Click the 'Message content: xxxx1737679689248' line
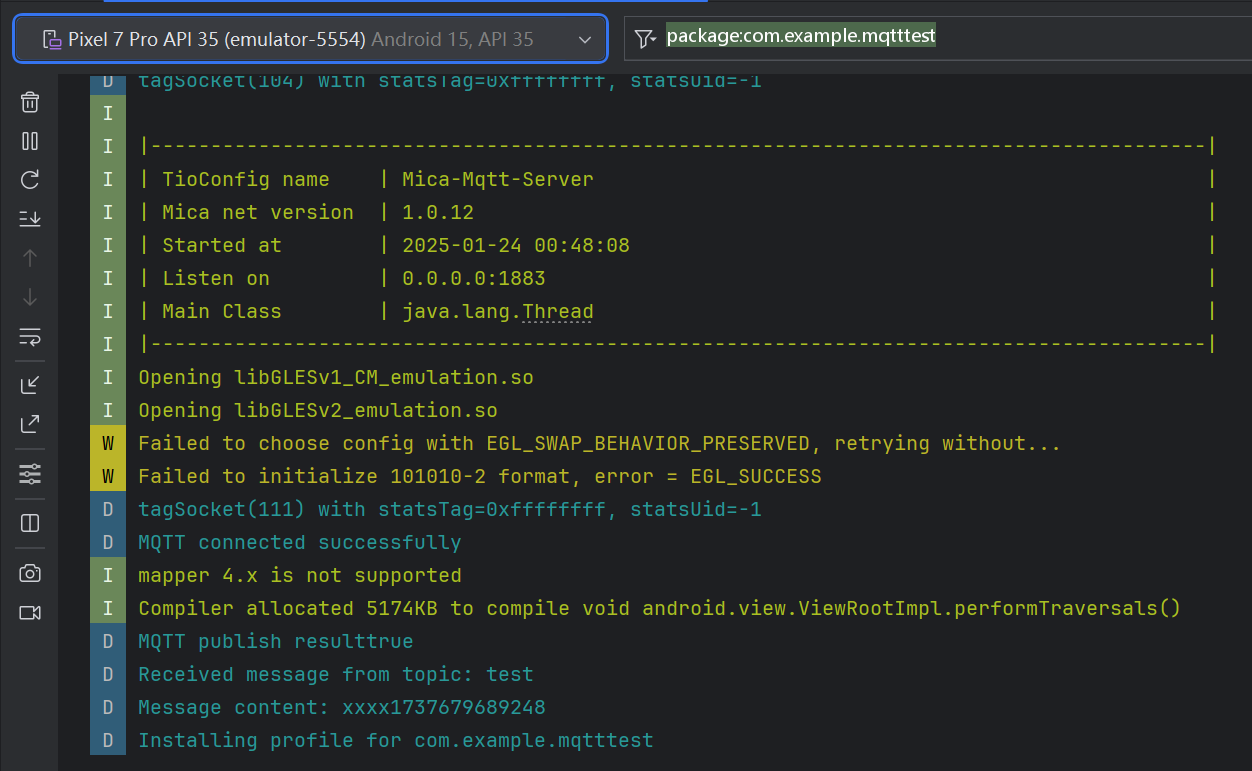This screenshot has width=1252, height=771. 342,708
